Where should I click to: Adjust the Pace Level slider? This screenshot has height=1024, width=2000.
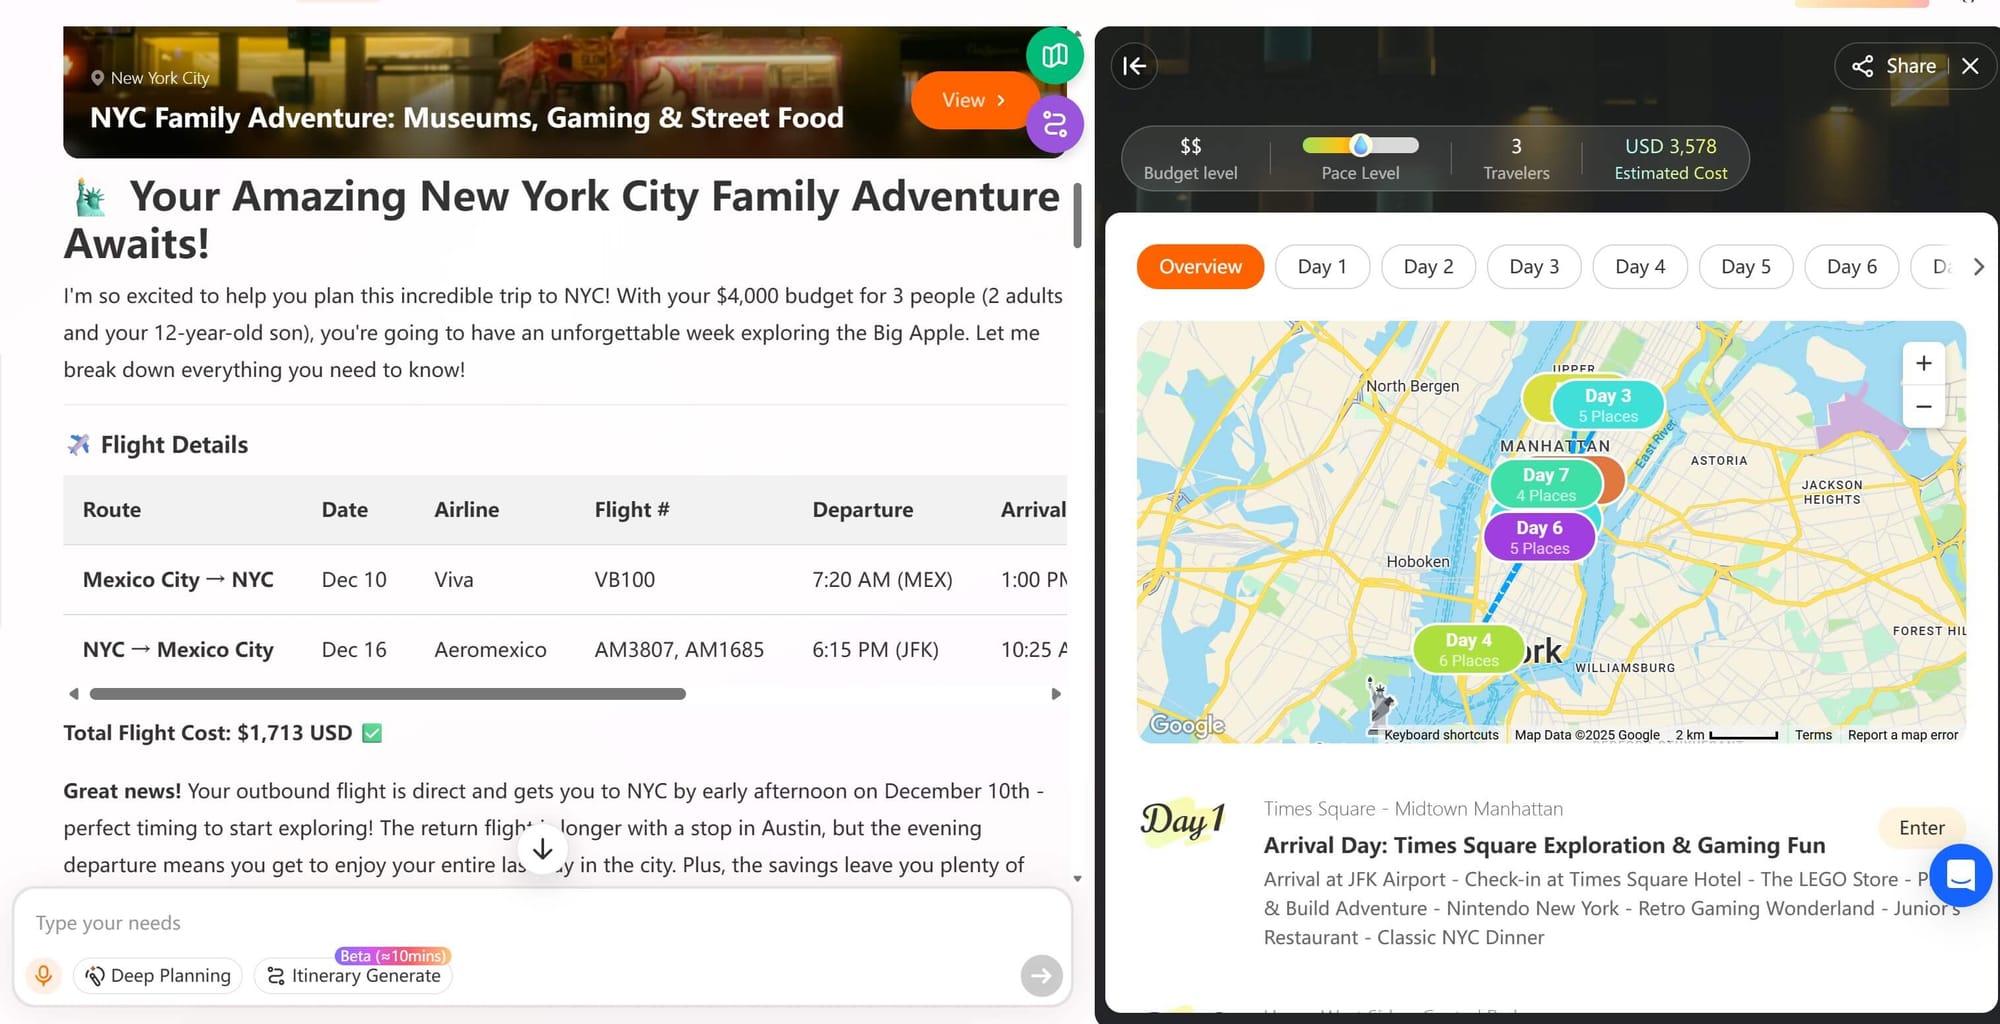(1360, 146)
